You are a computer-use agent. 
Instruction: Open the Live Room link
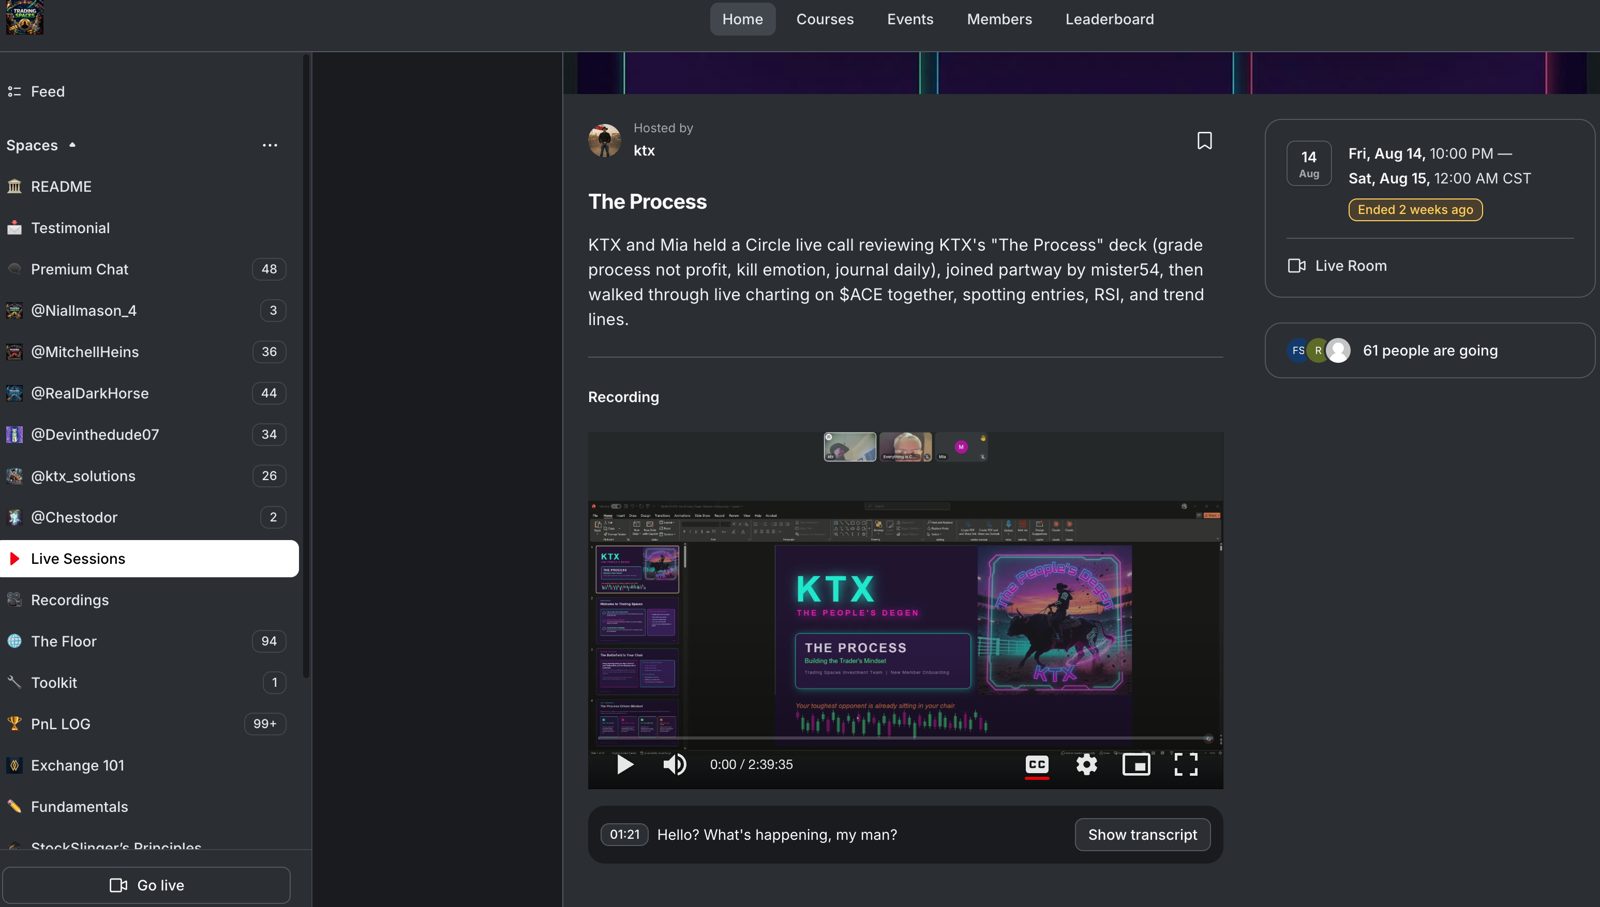(x=1337, y=266)
